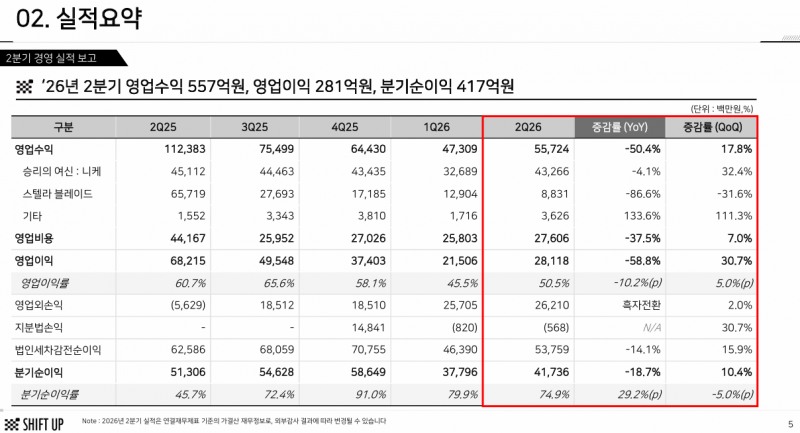Click the '분기순이익률' row label
The height and width of the screenshot is (433, 800).
pyautogui.click(x=49, y=394)
